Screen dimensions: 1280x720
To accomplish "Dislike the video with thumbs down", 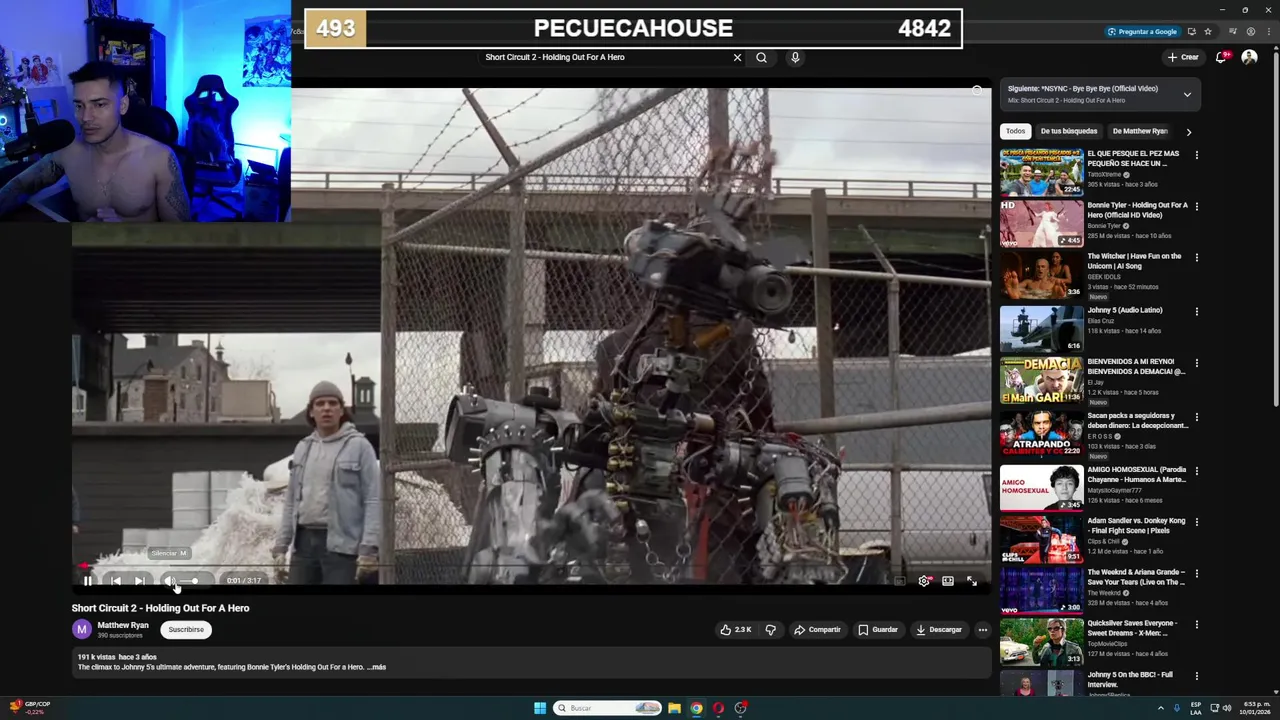I will point(770,630).
